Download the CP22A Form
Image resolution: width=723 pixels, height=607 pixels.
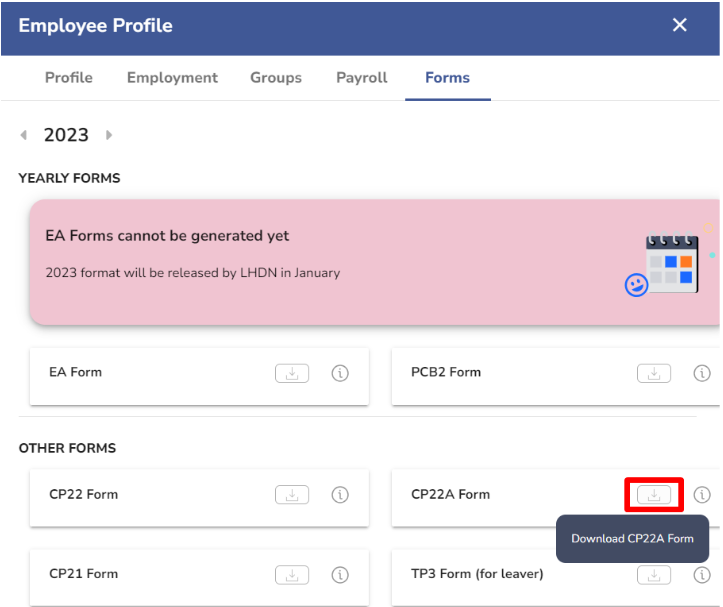653,495
